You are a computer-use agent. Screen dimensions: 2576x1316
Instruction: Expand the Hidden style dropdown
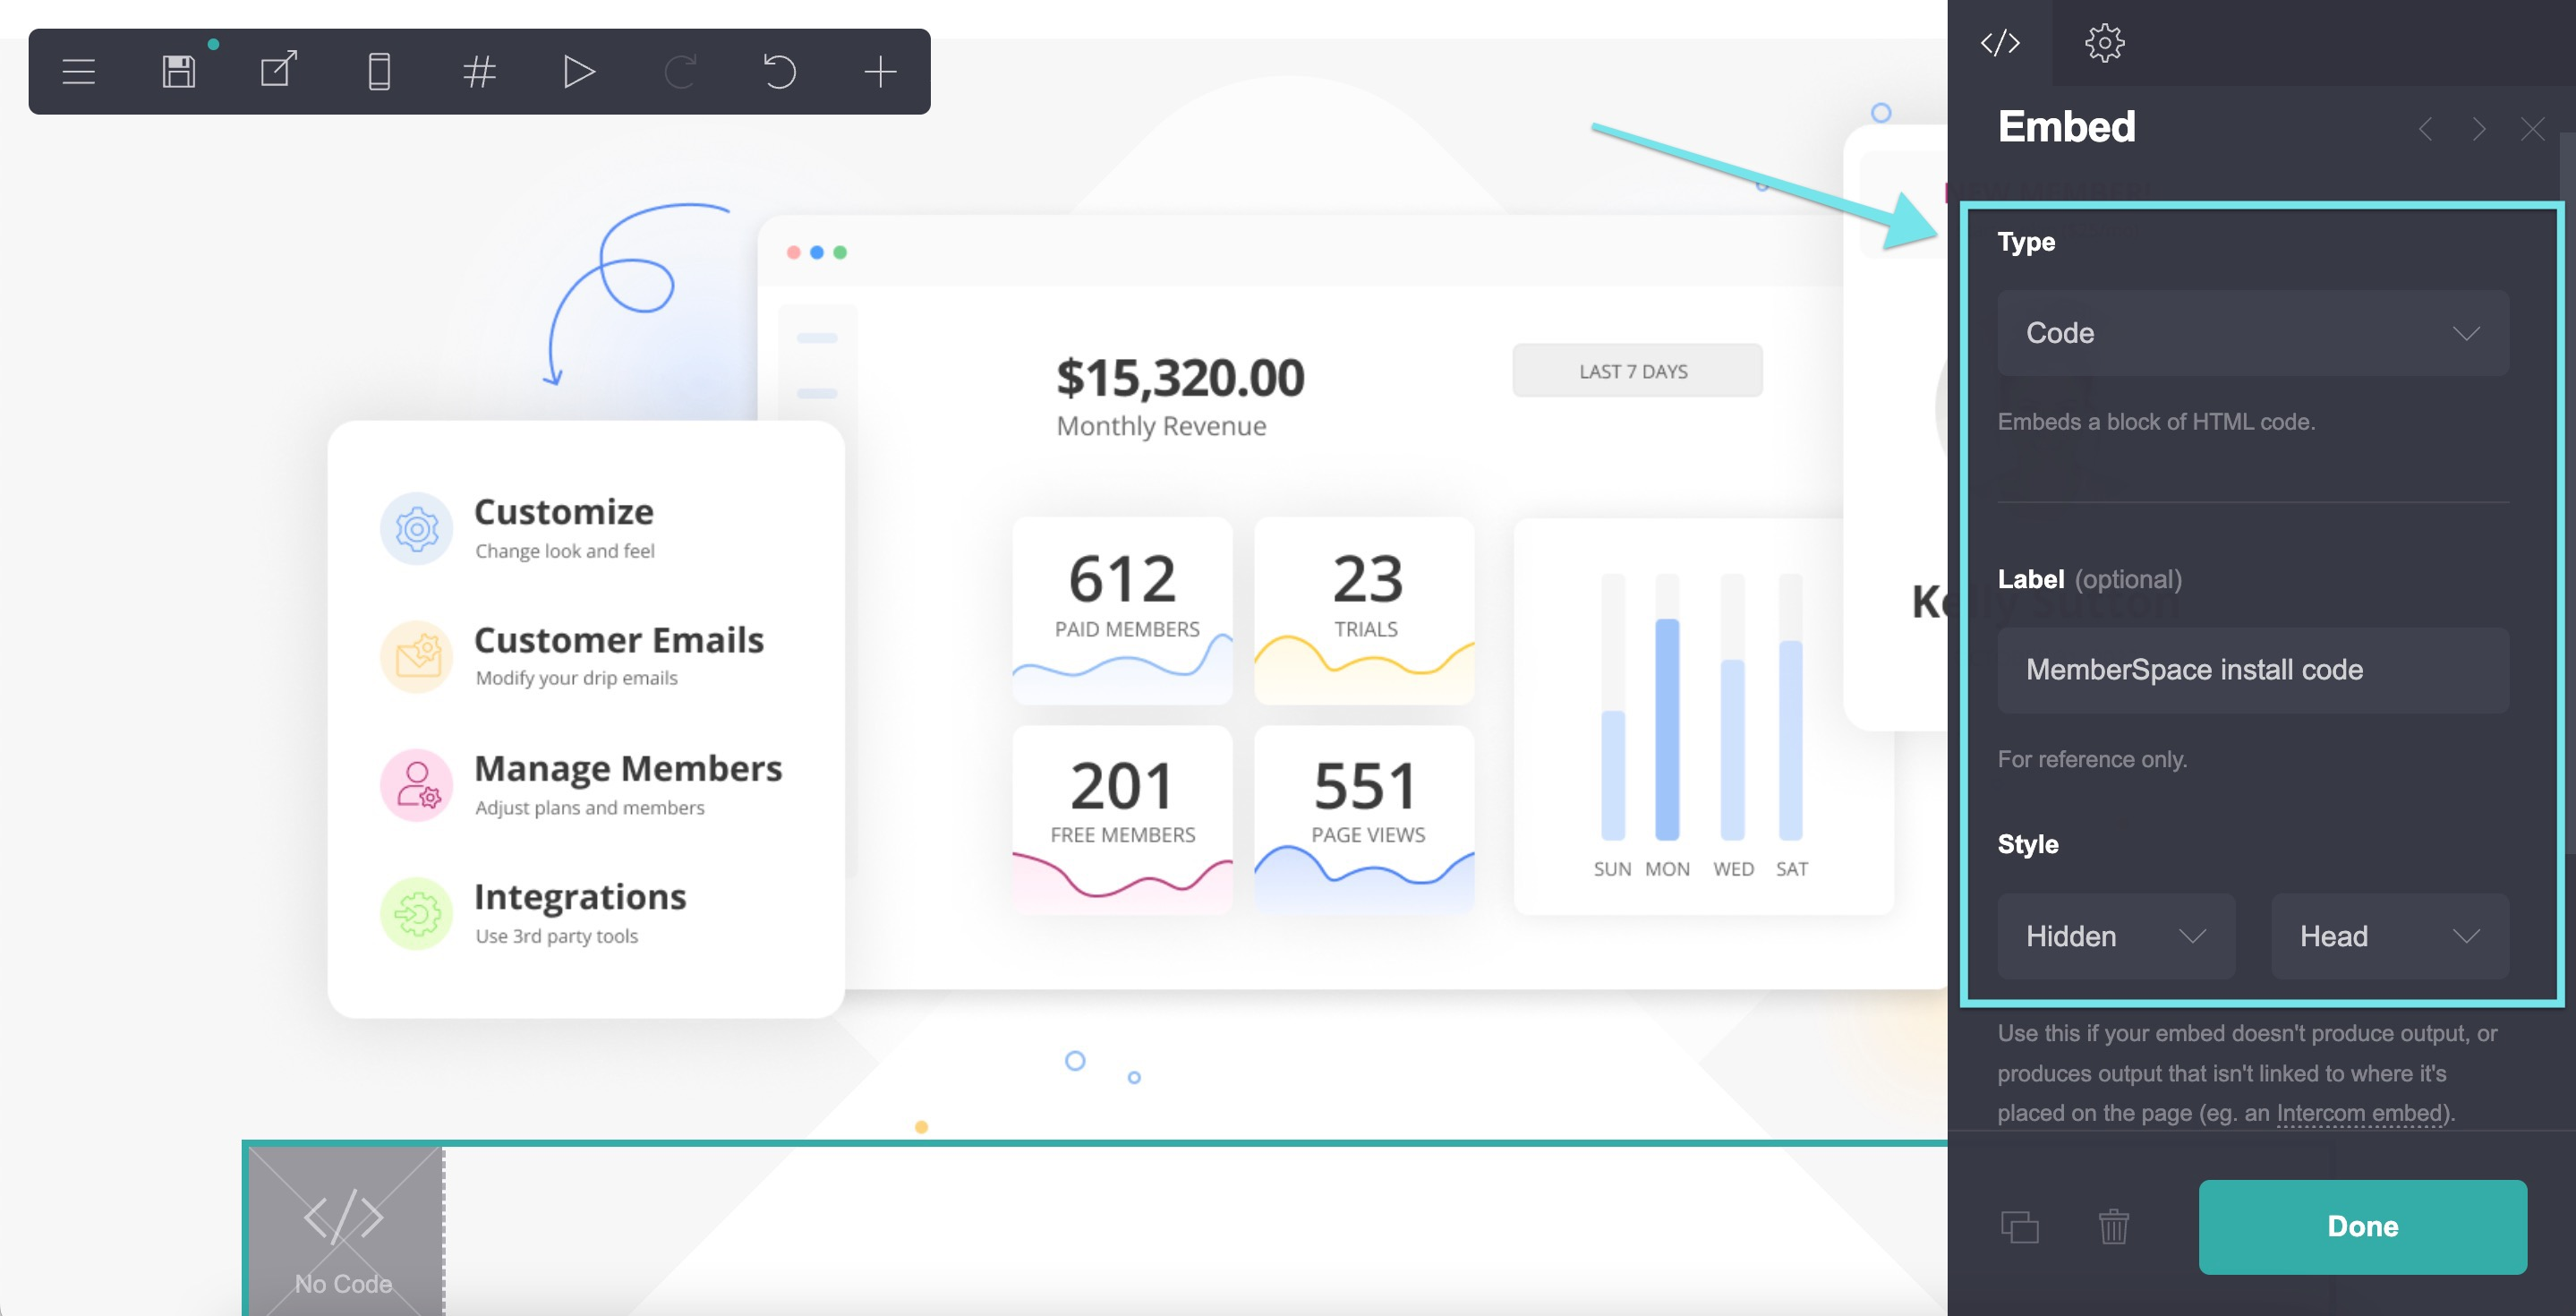[2115, 936]
